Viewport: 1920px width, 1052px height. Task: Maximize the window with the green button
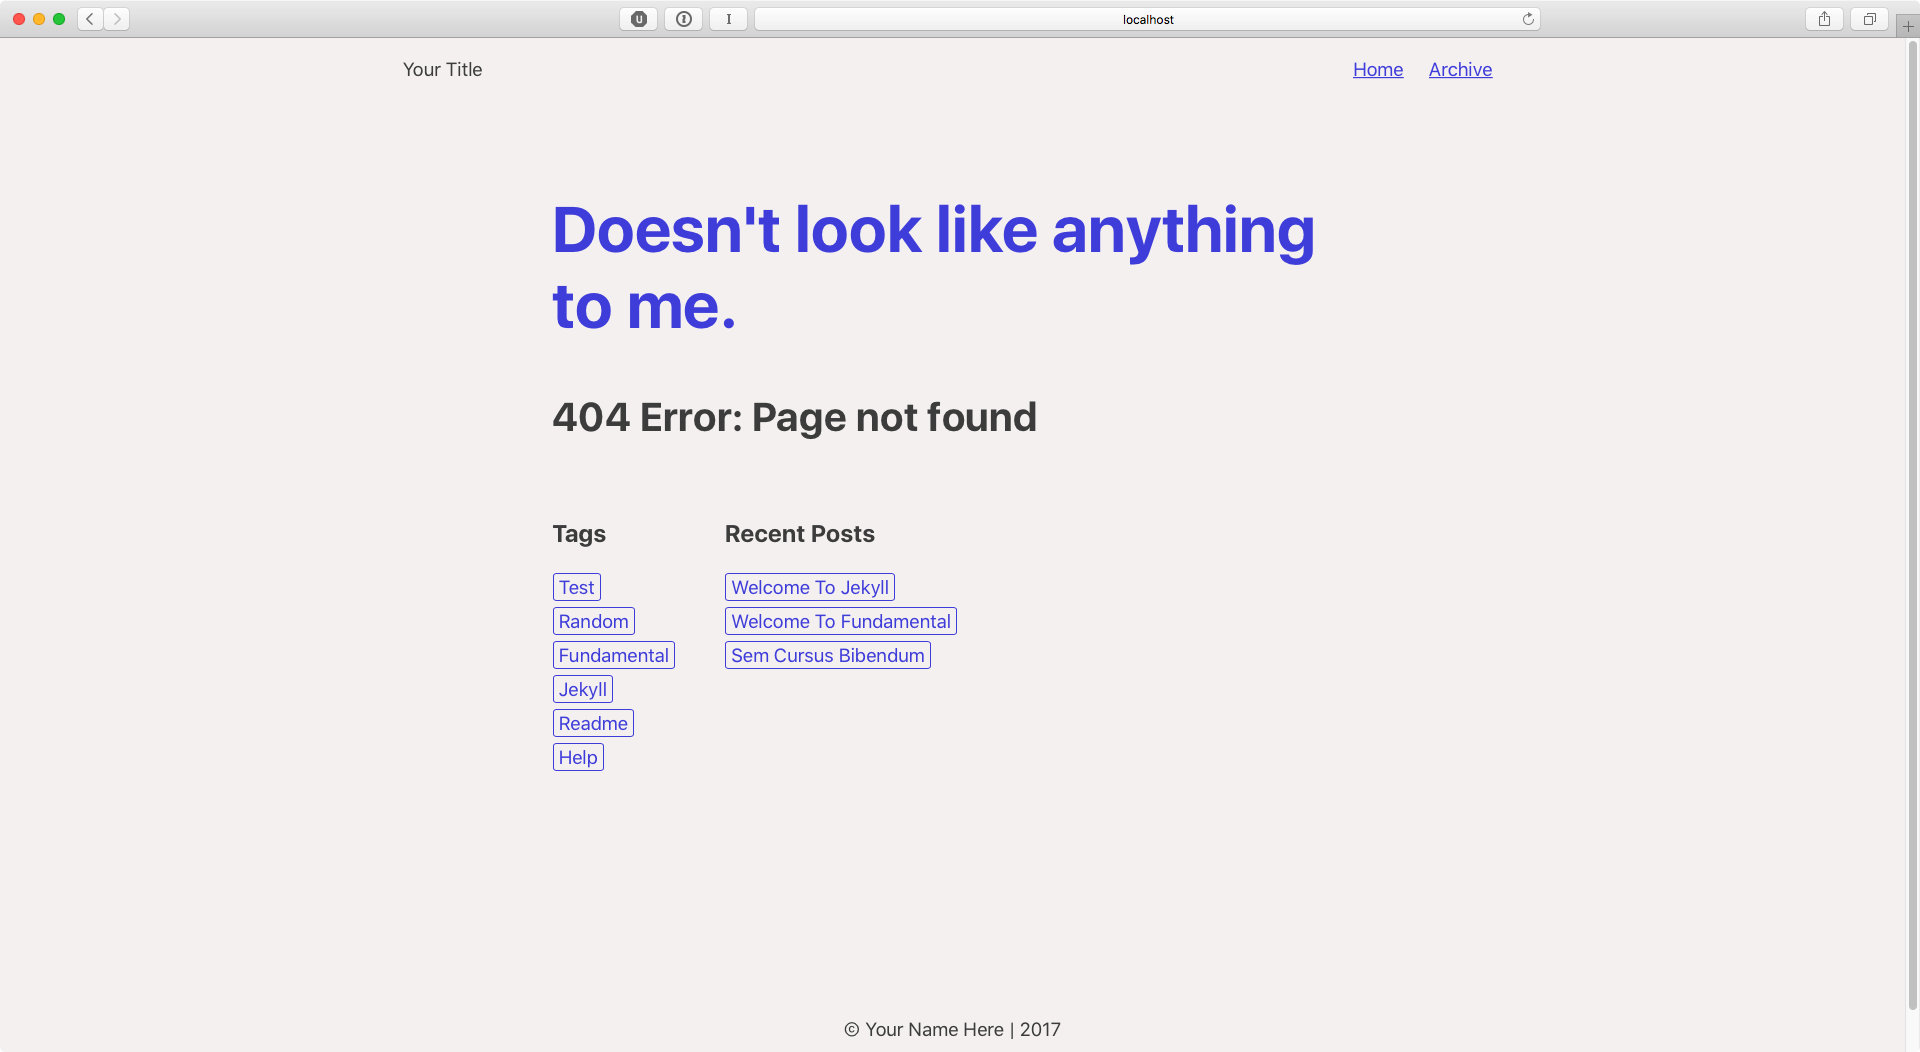pos(59,19)
